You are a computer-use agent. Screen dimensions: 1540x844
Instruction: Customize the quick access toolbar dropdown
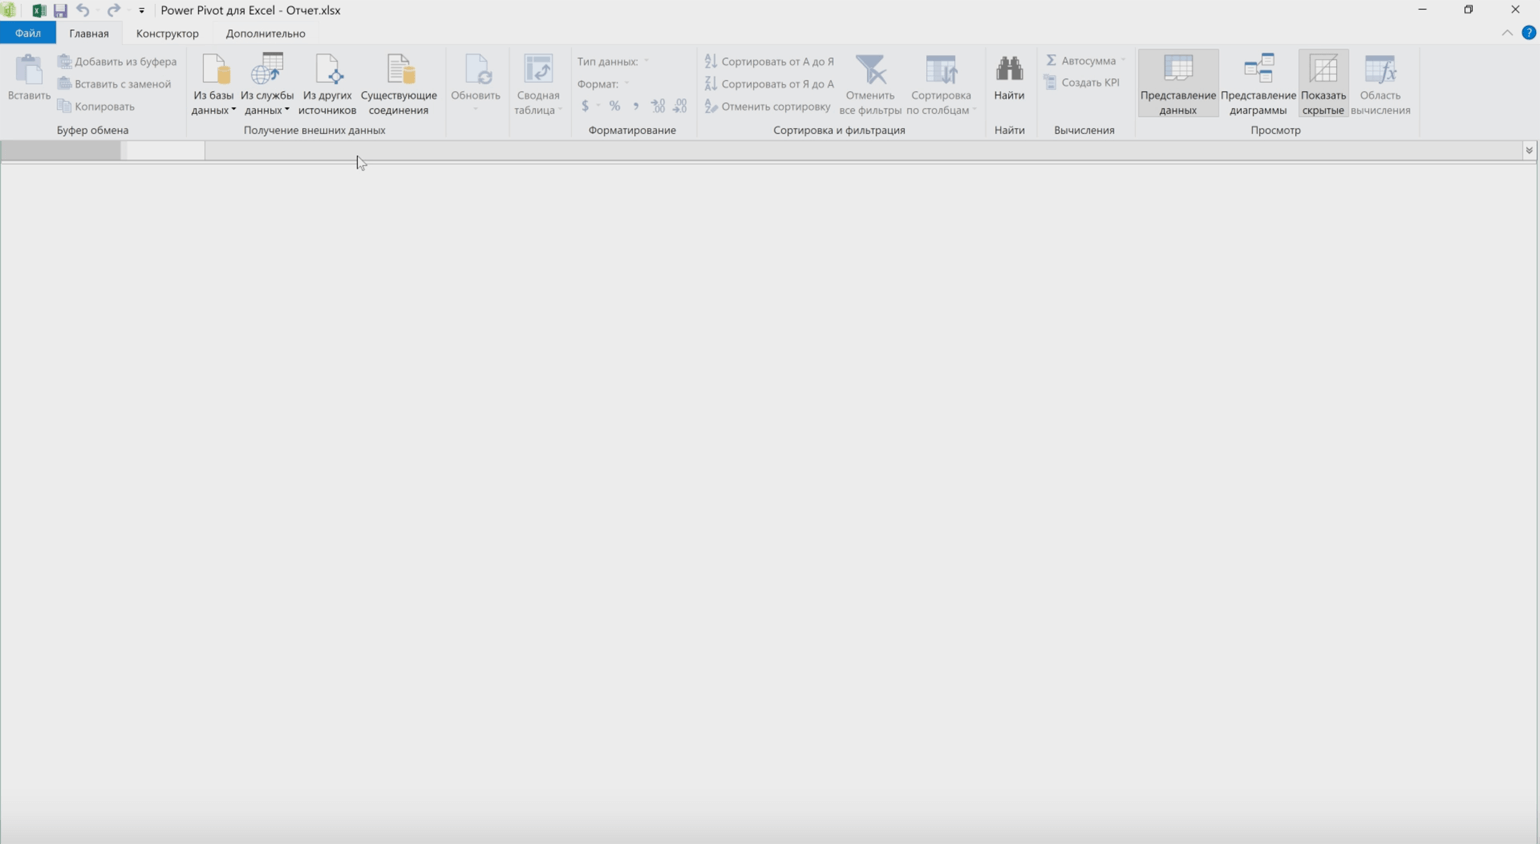click(x=141, y=10)
